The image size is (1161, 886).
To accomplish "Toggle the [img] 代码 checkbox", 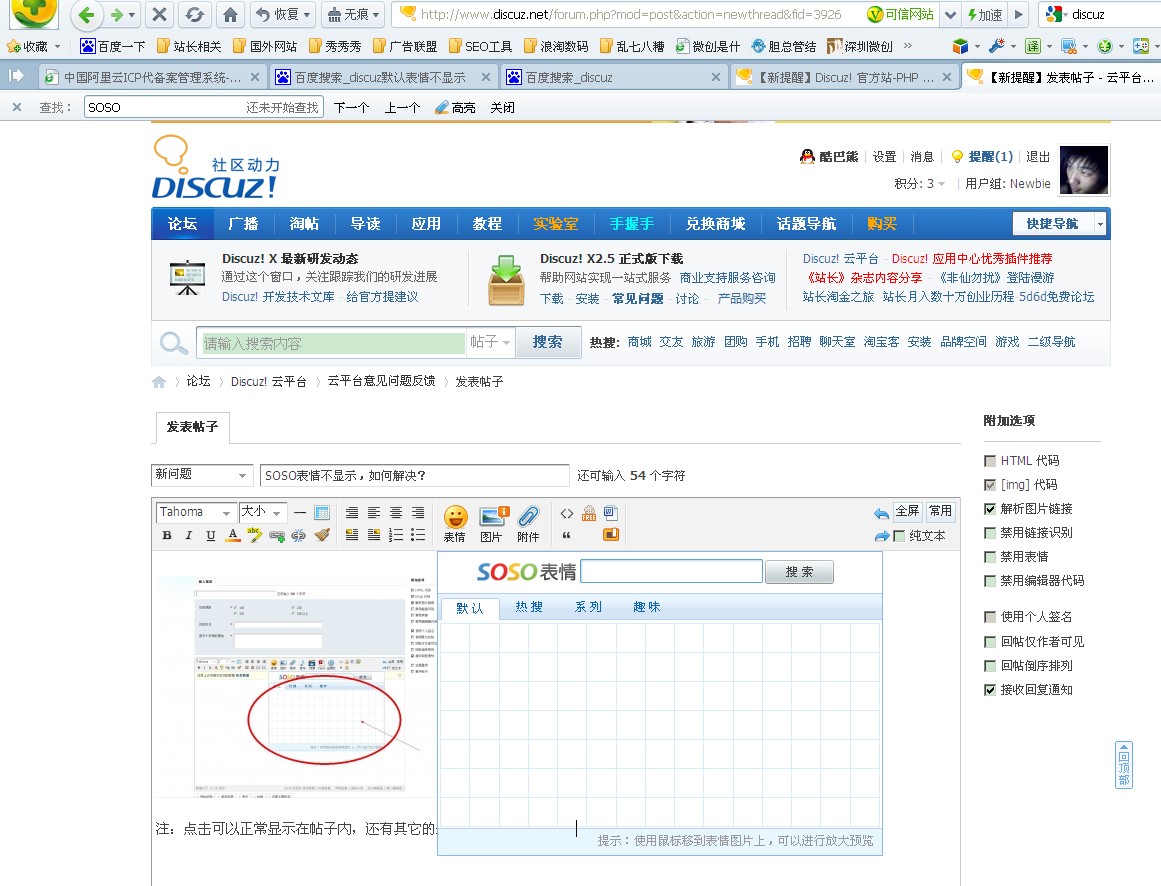I will [x=990, y=485].
